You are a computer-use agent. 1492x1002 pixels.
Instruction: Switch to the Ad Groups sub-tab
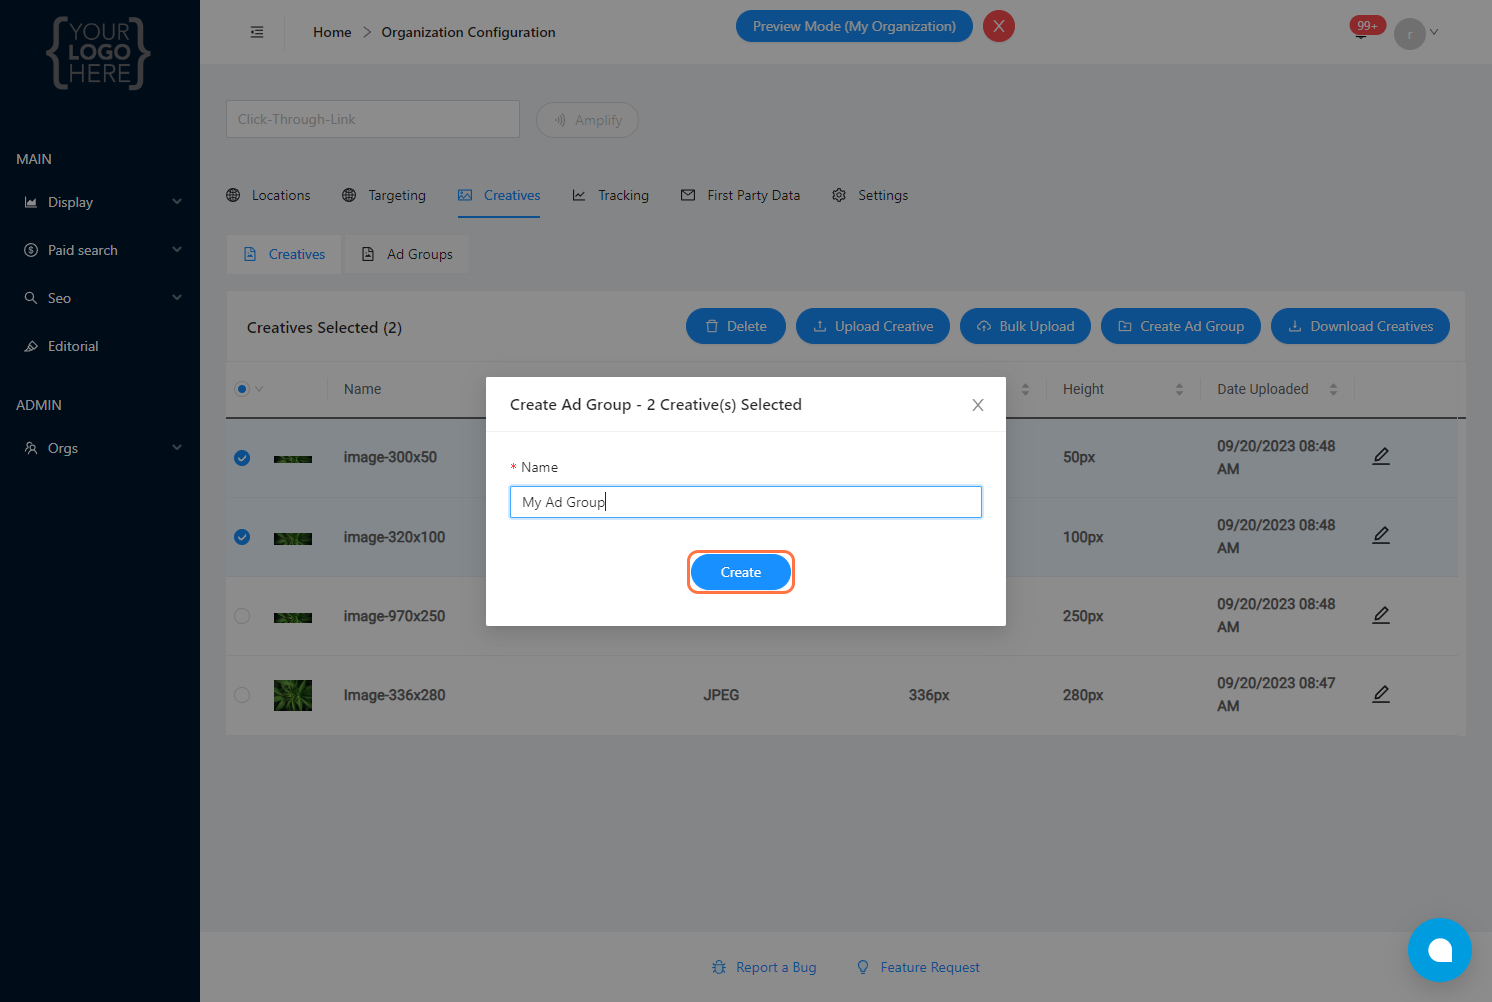[x=407, y=254]
